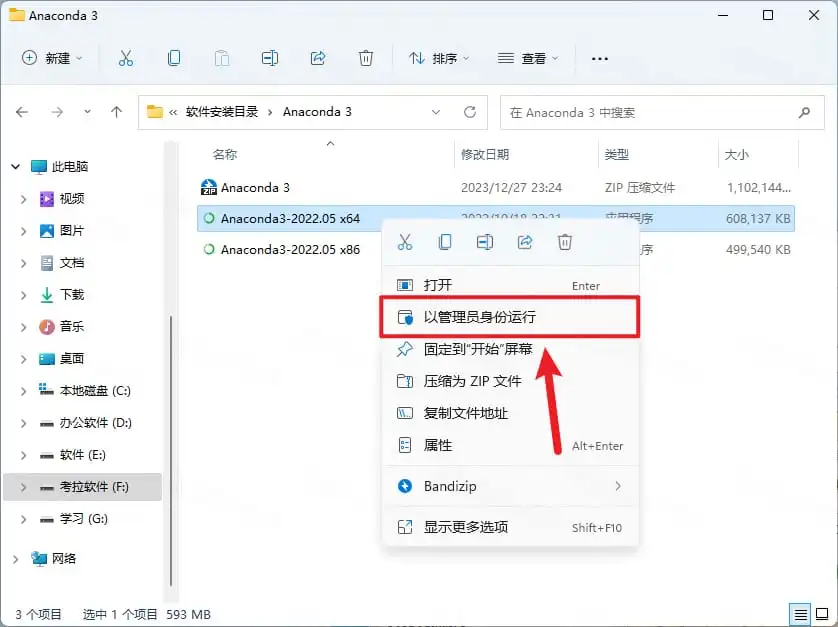Expand the 本地磁盘 (C:) drive node
This screenshot has width=838, height=627.
(x=24, y=391)
